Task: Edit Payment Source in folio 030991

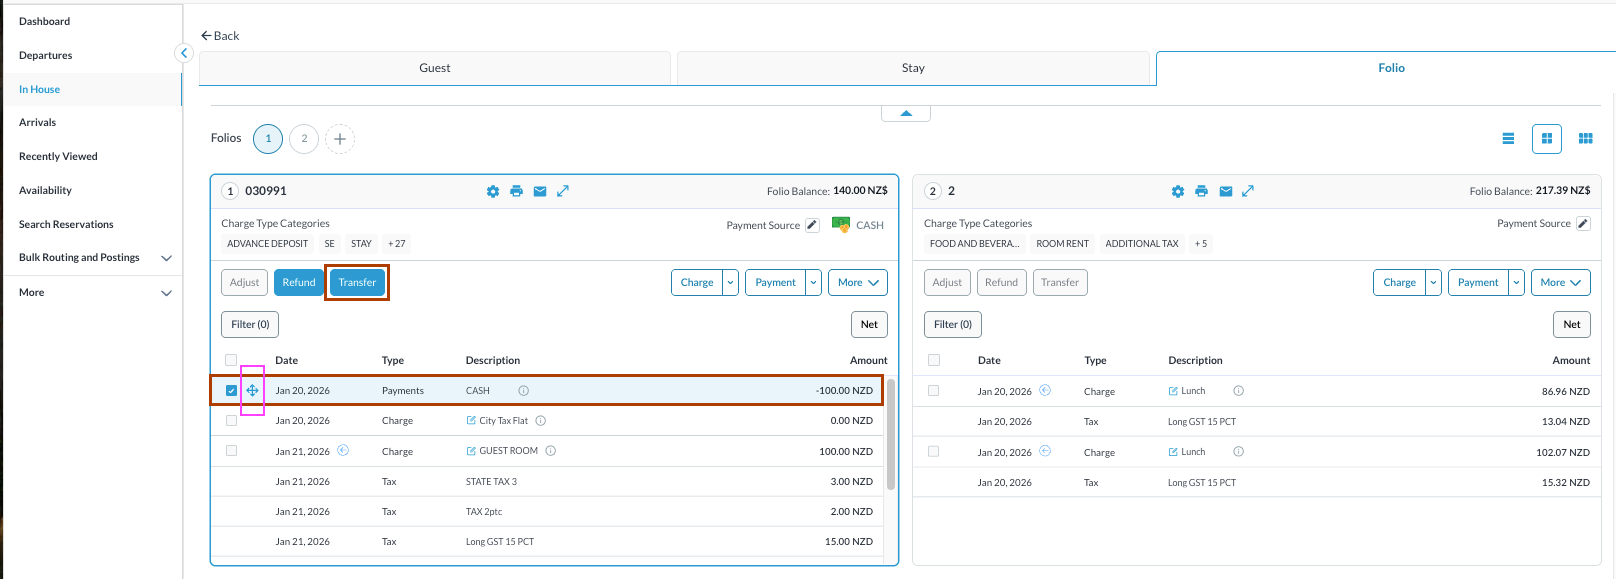Action: click(812, 225)
